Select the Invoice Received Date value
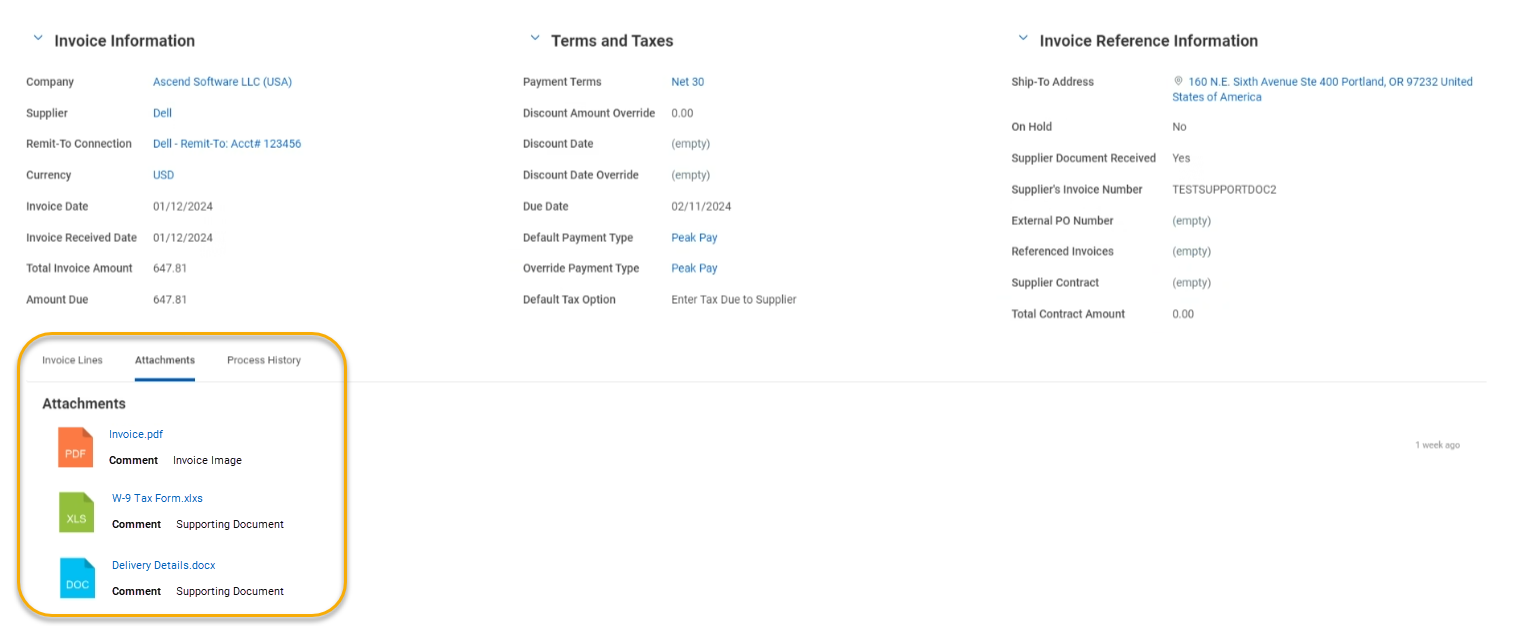Image resolution: width=1513 pixels, height=626 pixels. click(183, 238)
